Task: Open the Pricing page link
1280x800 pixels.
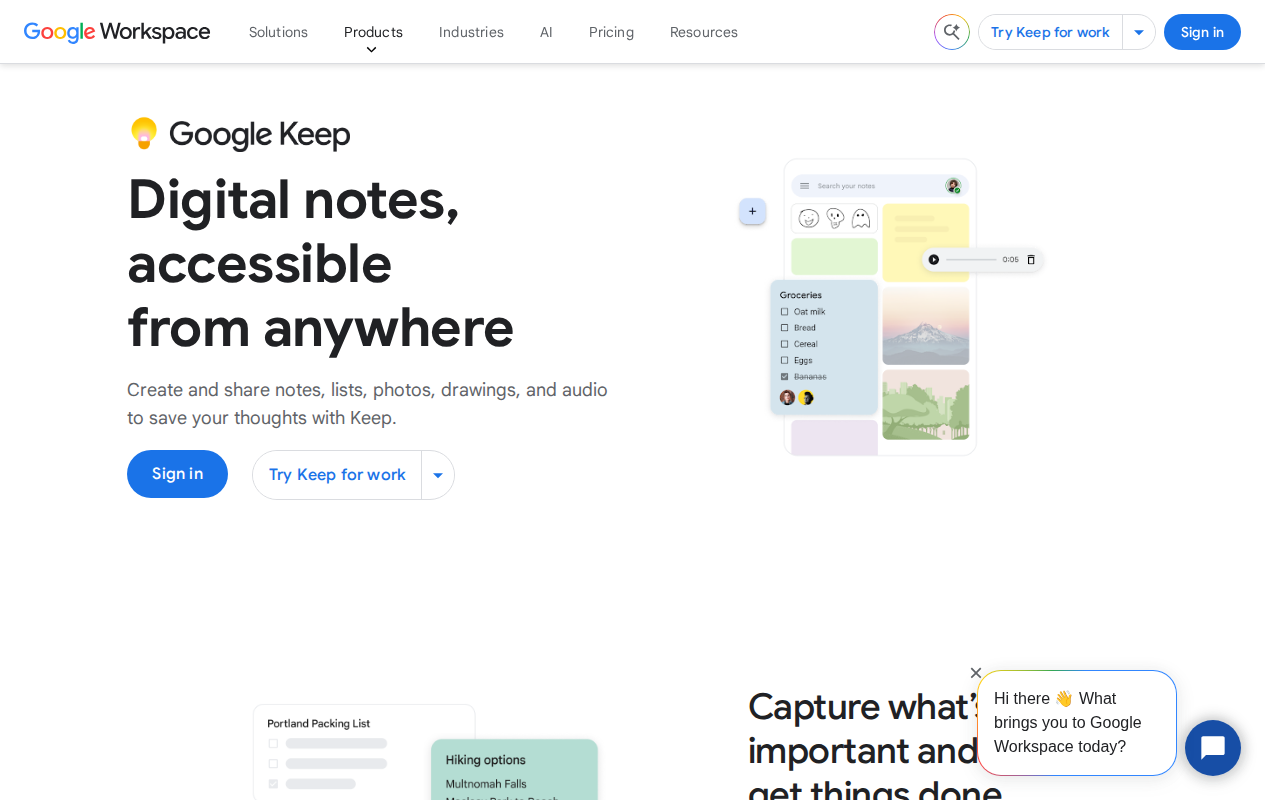Action: point(611,32)
